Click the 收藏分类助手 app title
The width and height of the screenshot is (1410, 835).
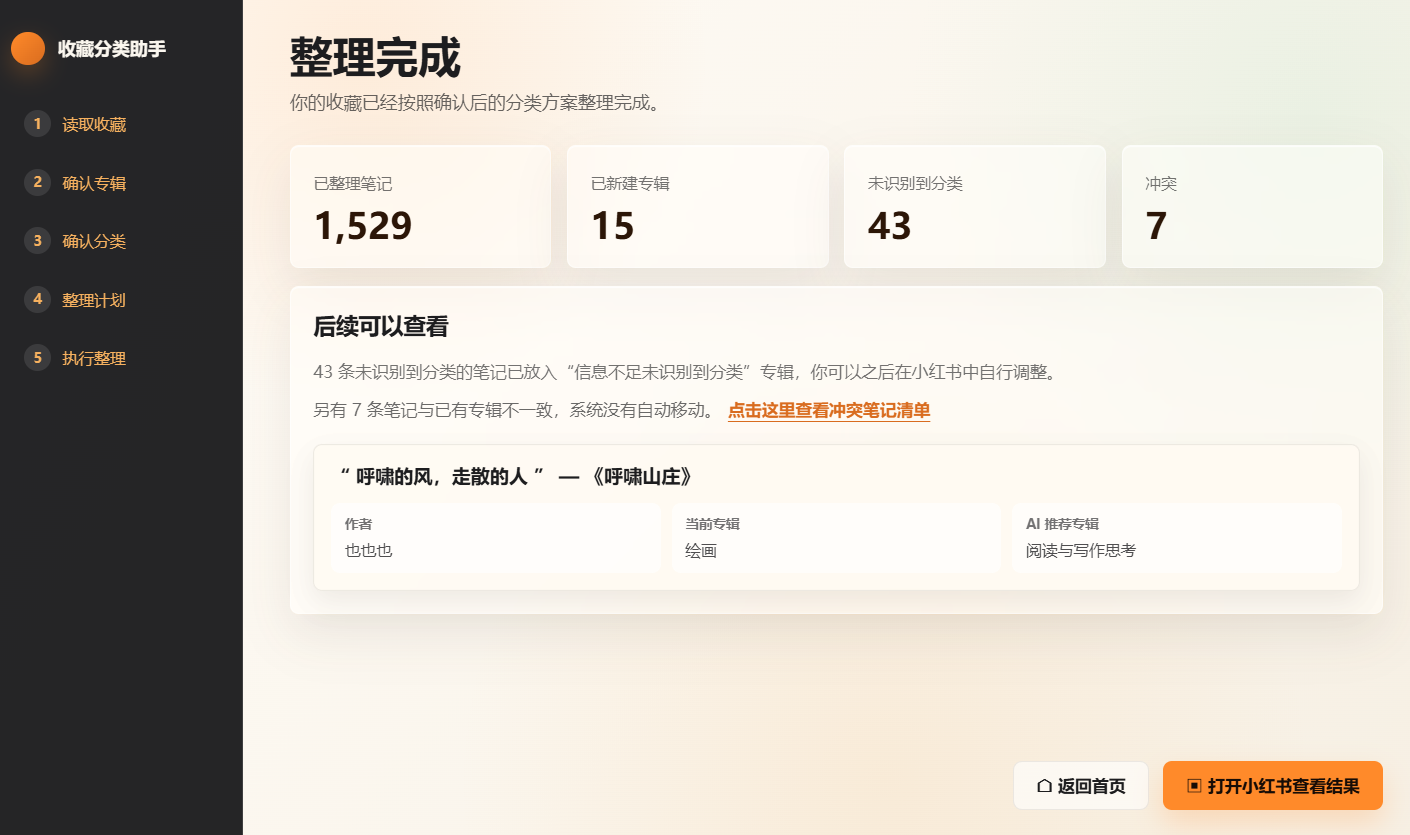pos(112,48)
